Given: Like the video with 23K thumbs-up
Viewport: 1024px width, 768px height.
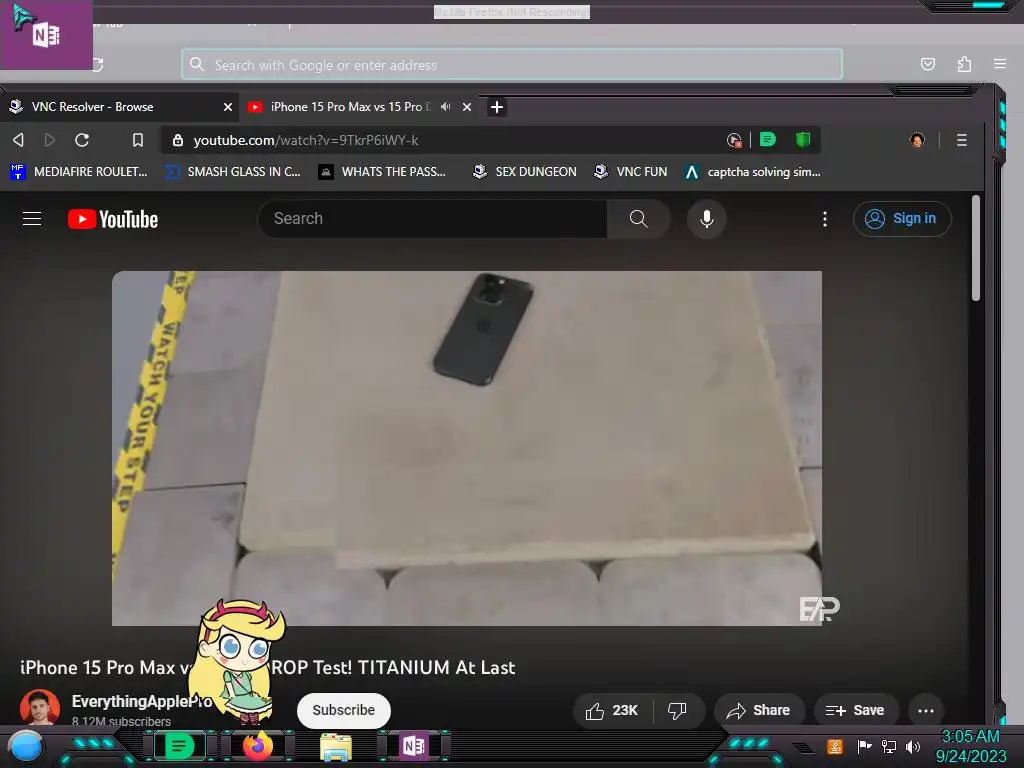Looking at the screenshot, I should pos(612,710).
